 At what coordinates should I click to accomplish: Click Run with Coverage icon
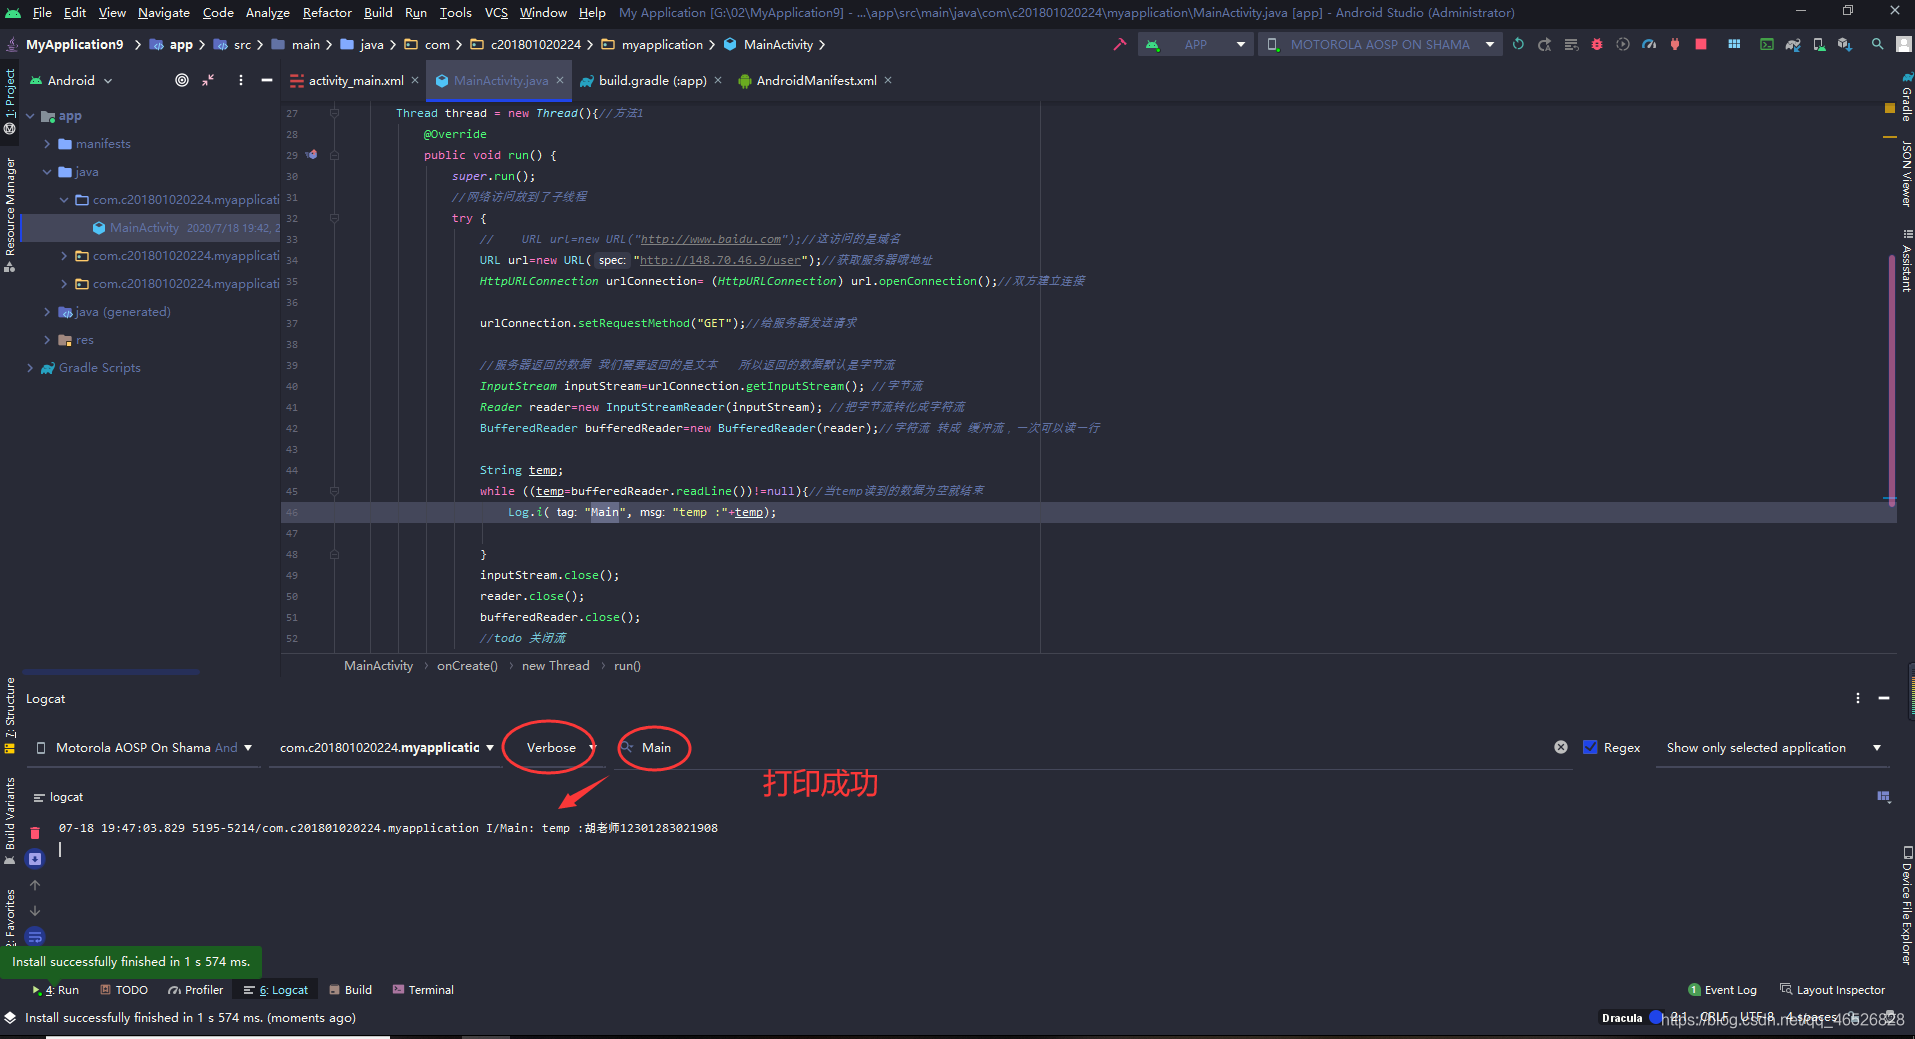coord(1623,44)
